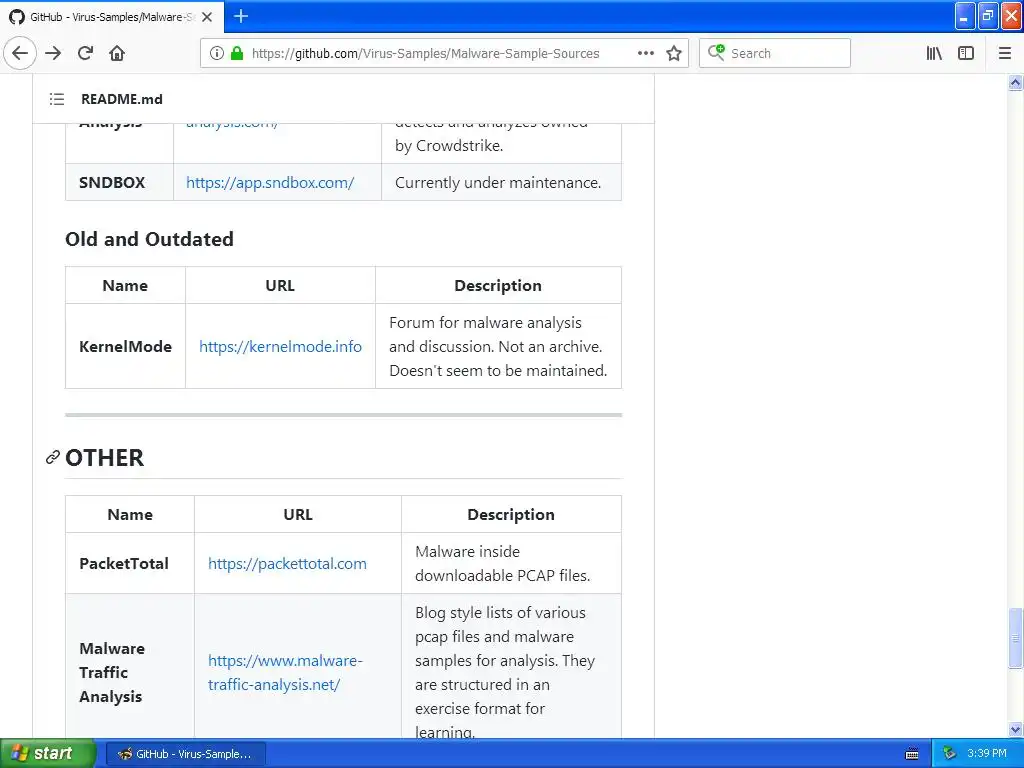Click the URL column header in OTHER table
The height and width of the screenshot is (768, 1024).
[x=298, y=515]
